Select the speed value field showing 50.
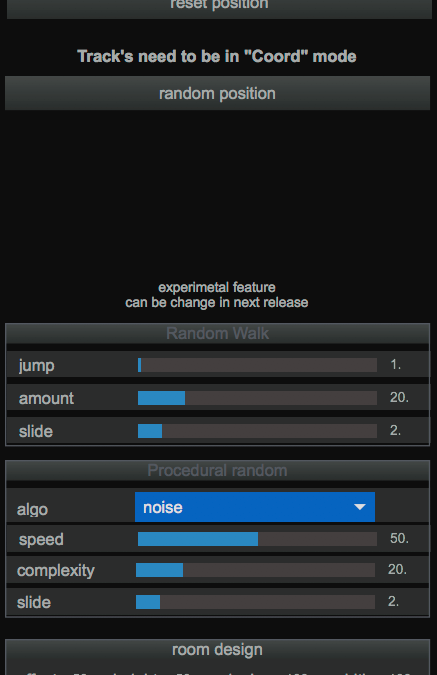Viewport: 437px width, 675px height. 399,539
